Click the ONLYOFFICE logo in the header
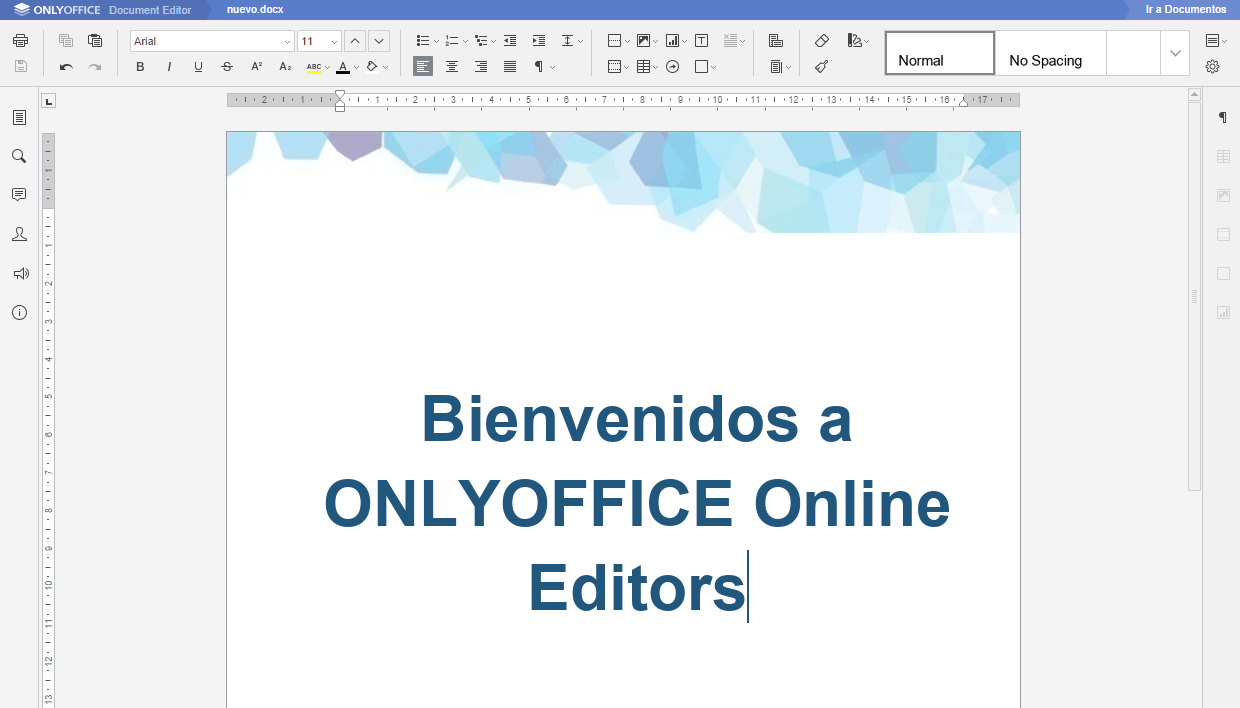 [57, 9]
